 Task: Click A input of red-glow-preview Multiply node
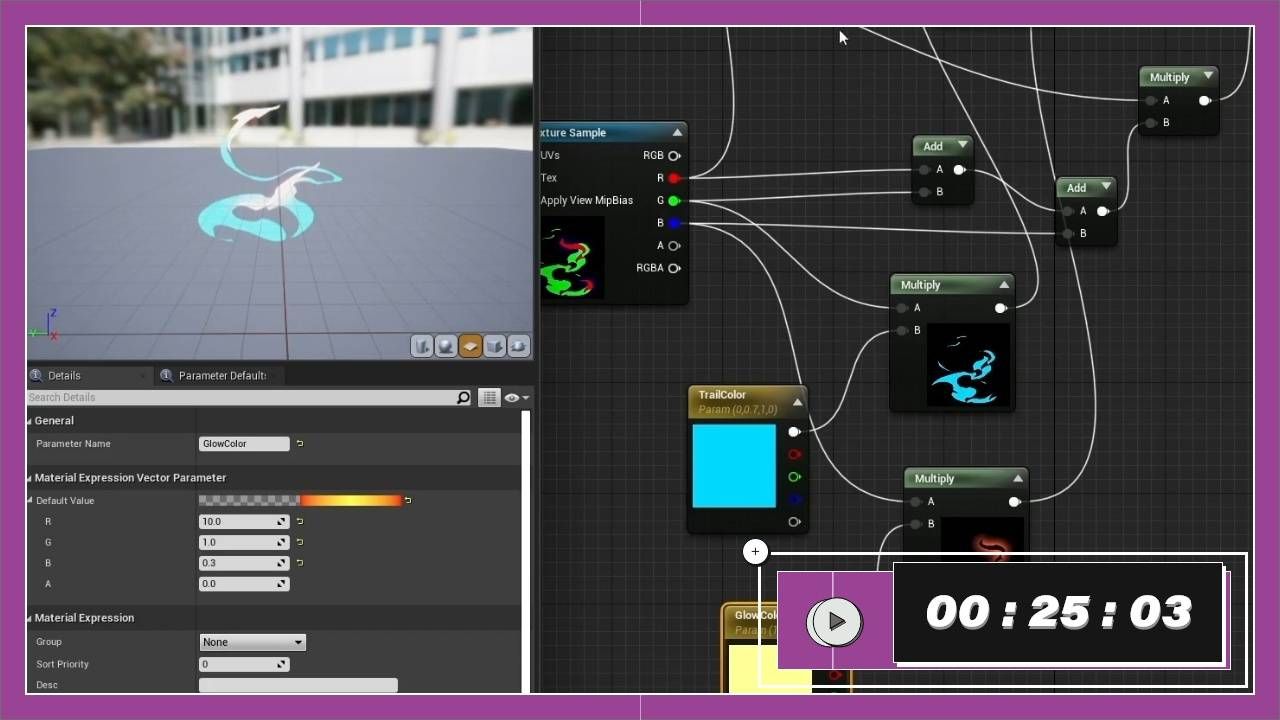[x=916, y=502]
